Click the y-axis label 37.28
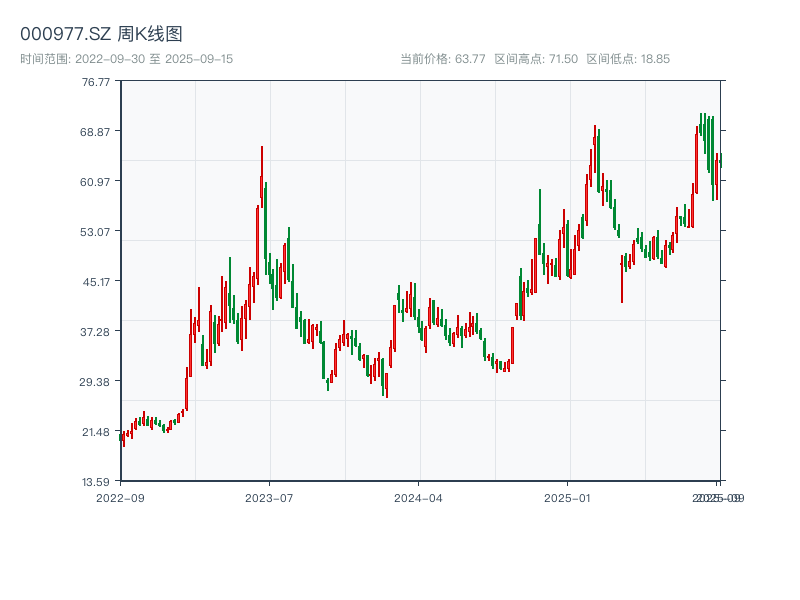The width and height of the screenshot is (800, 600). coord(95,332)
